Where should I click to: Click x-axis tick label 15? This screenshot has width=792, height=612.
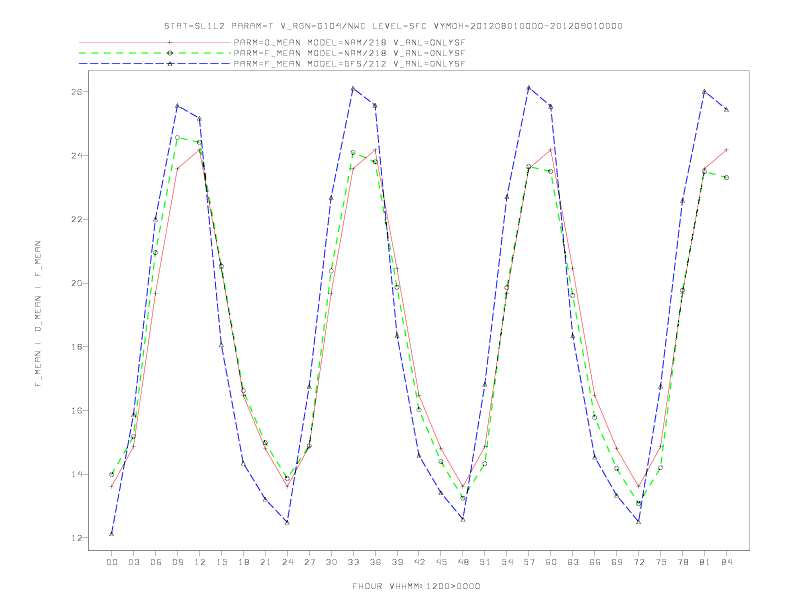221,562
